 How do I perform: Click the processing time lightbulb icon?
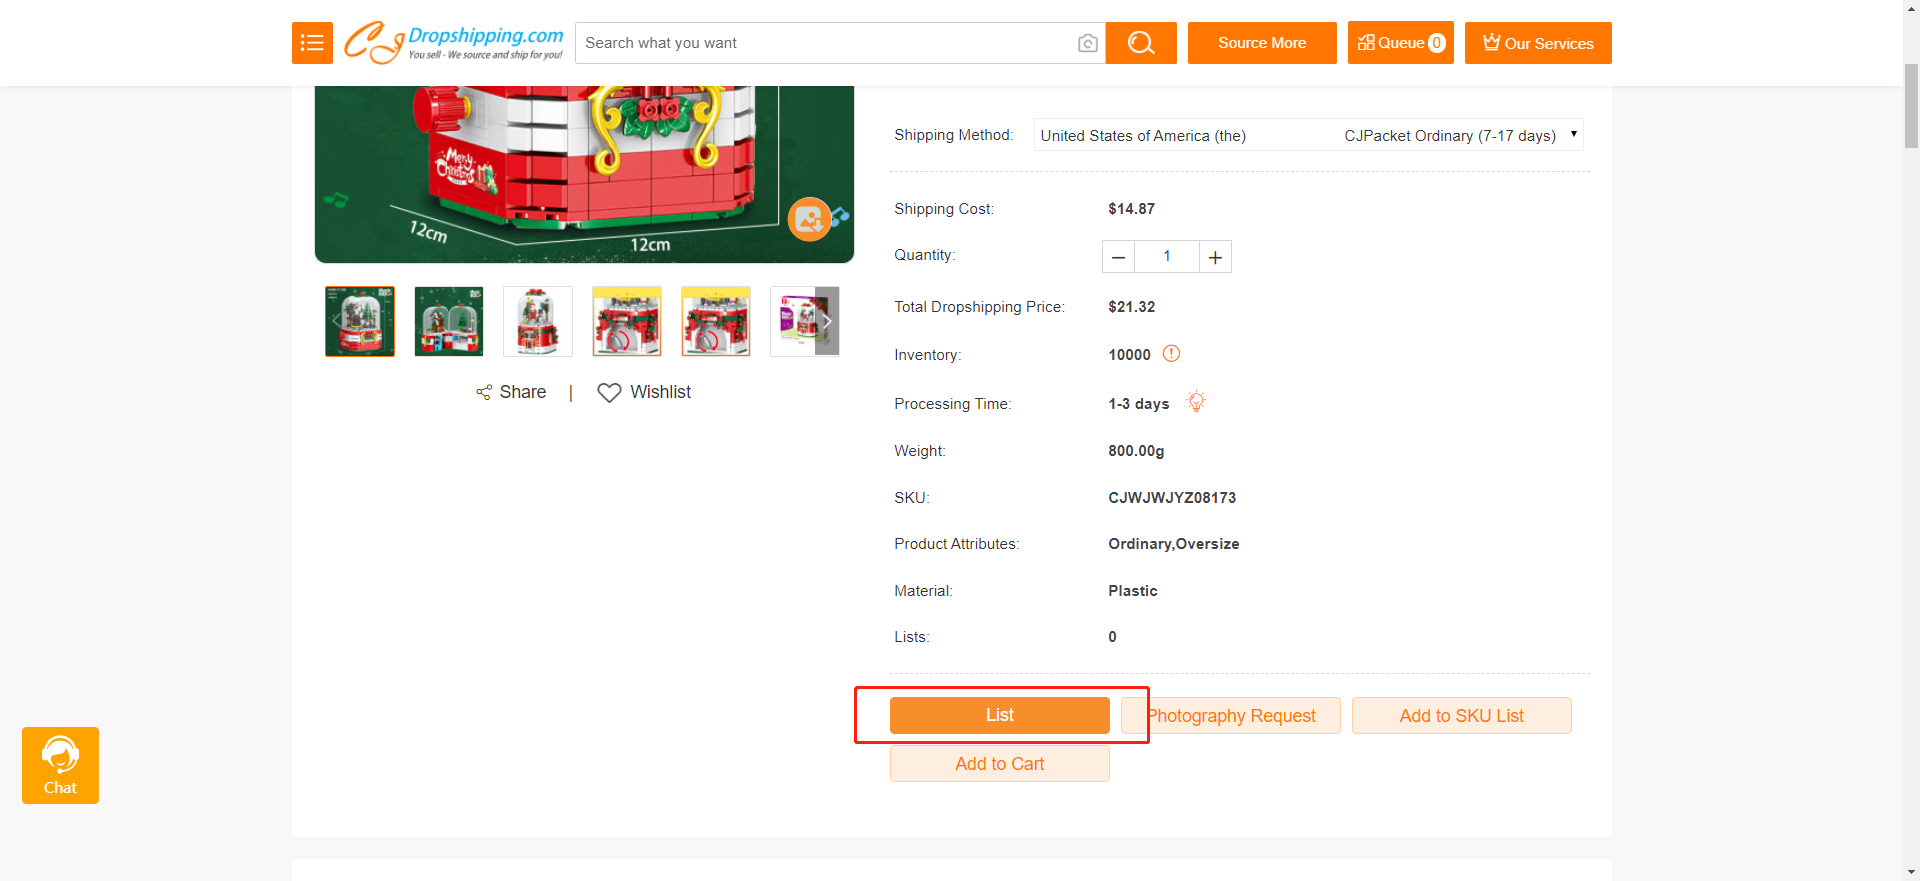click(x=1196, y=402)
